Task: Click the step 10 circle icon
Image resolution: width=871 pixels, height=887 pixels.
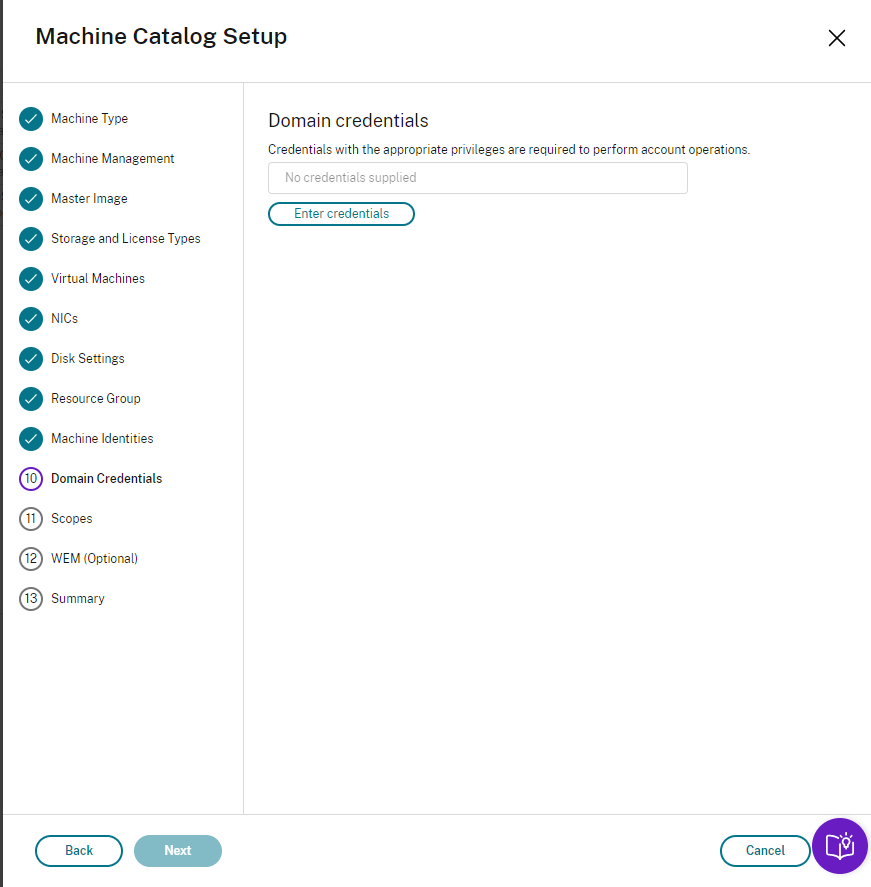Action: (31, 479)
